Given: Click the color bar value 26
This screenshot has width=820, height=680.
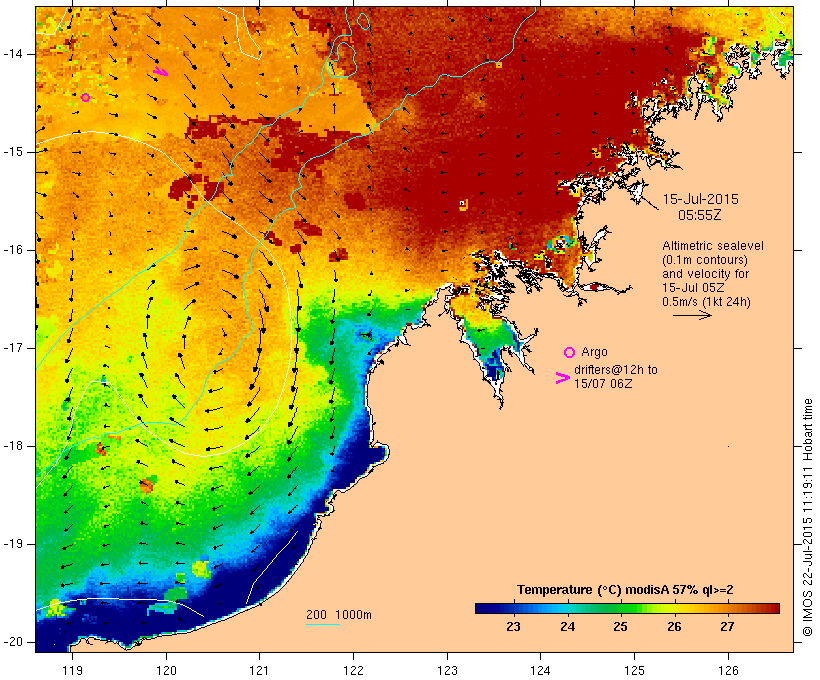Looking at the screenshot, I should [x=674, y=626].
